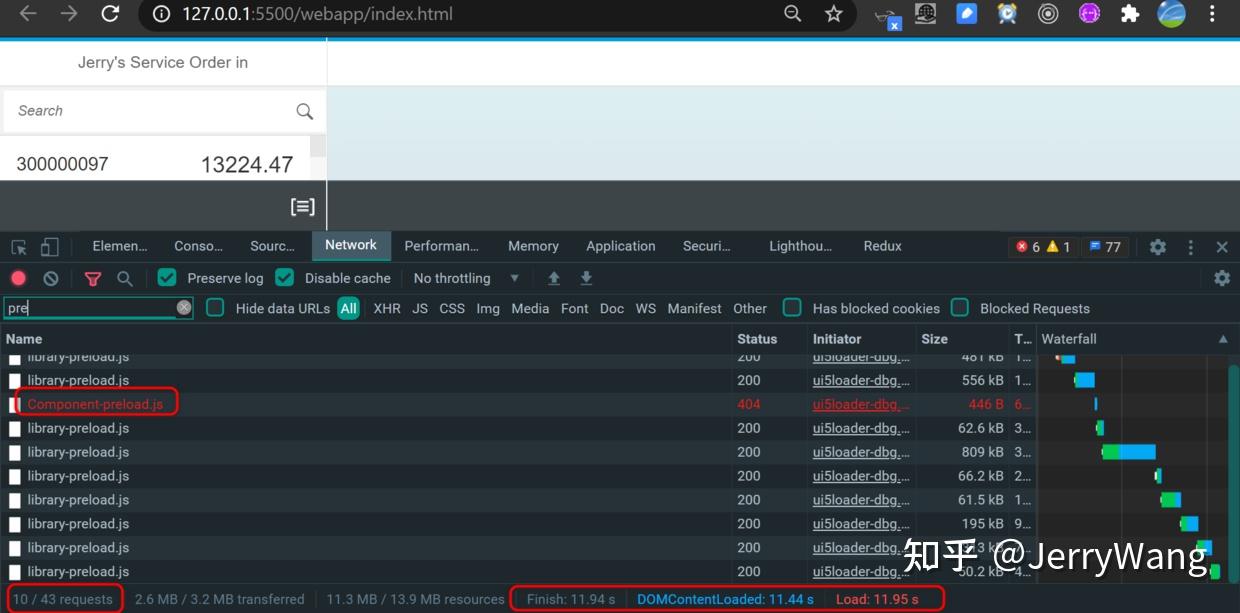Viewport: 1240px width, 613px height.
Task: Open the DevTools three-dot menu
Action: click(x=1190, y=245)
